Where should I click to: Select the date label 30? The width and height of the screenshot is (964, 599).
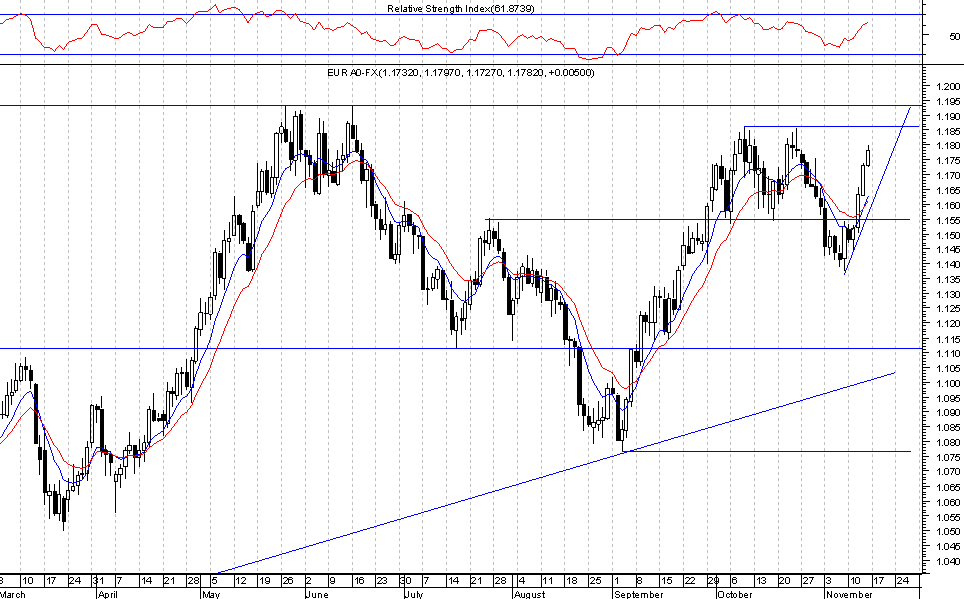pos(405,581)
